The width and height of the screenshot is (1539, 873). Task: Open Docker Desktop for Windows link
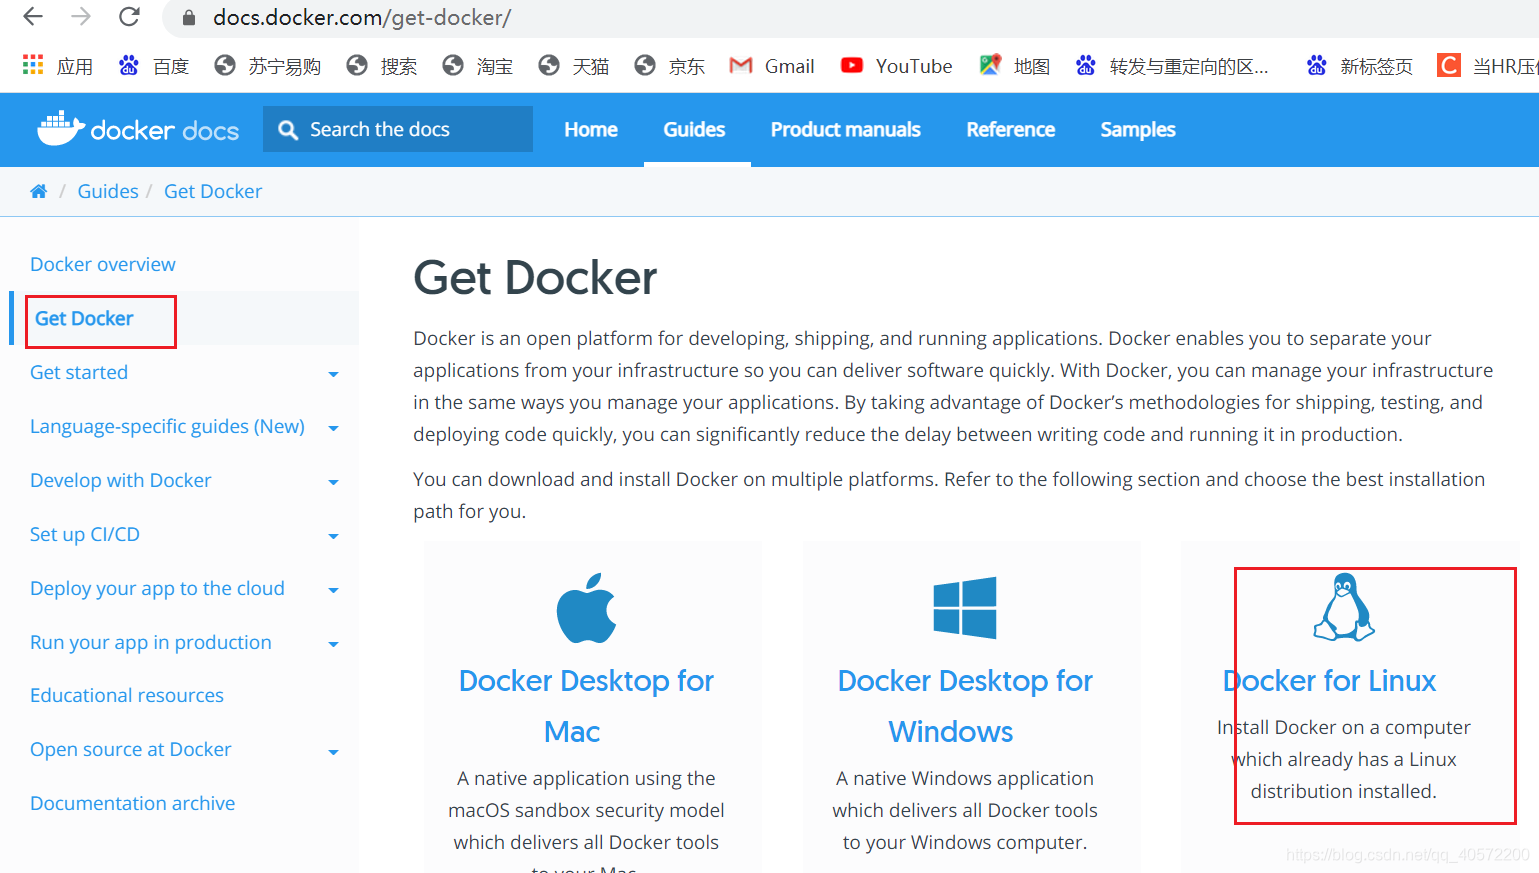pyautogui.click(x=965, y=706)
